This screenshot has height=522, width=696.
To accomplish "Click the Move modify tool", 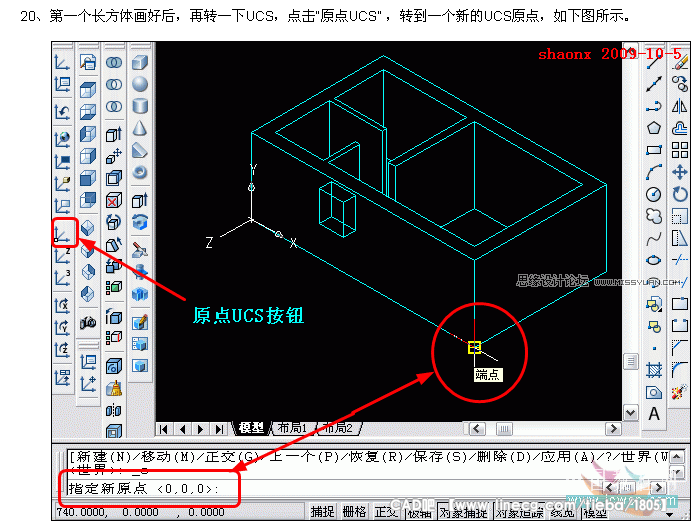I will click(x=680, y=172).
